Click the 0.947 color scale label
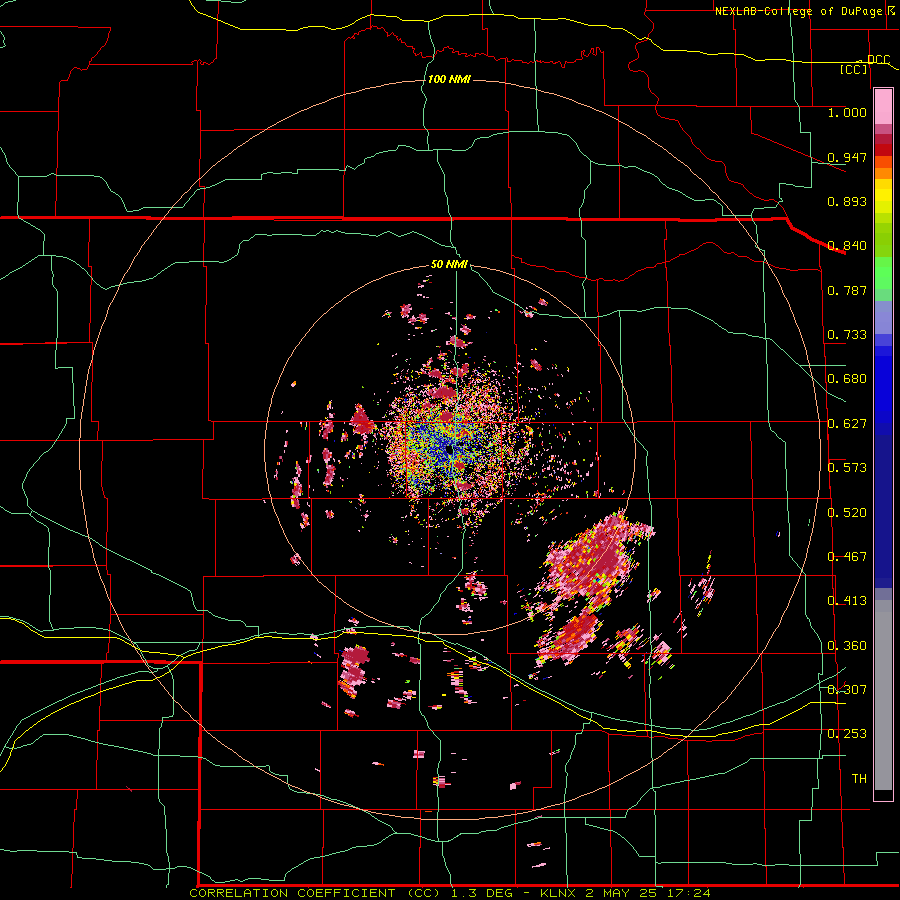The image size is (900, 900). pos(847,157)
